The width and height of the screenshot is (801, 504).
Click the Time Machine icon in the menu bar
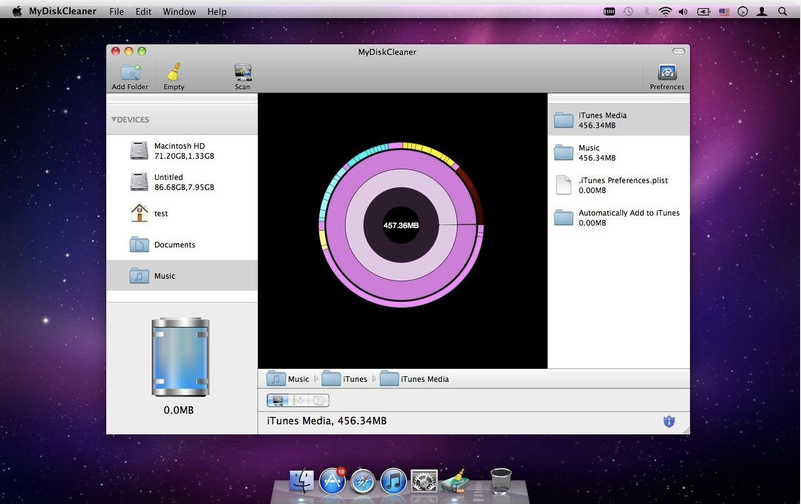coord(628,11)
